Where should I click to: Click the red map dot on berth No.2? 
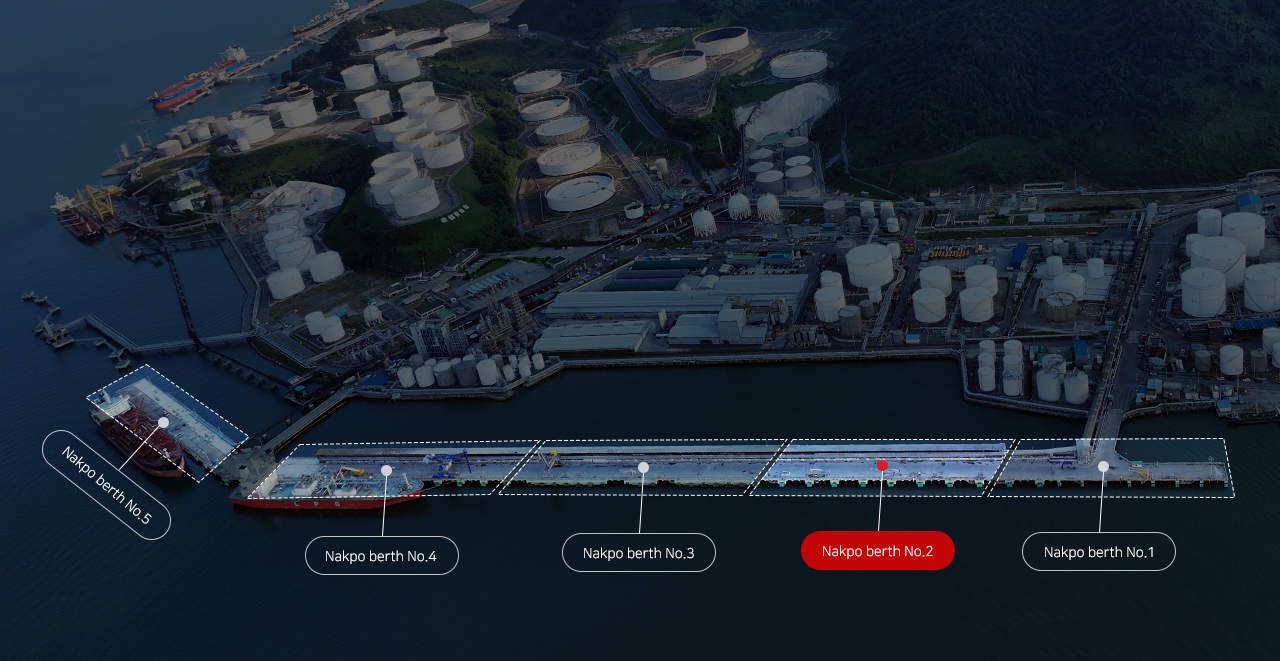click(882, 465)
